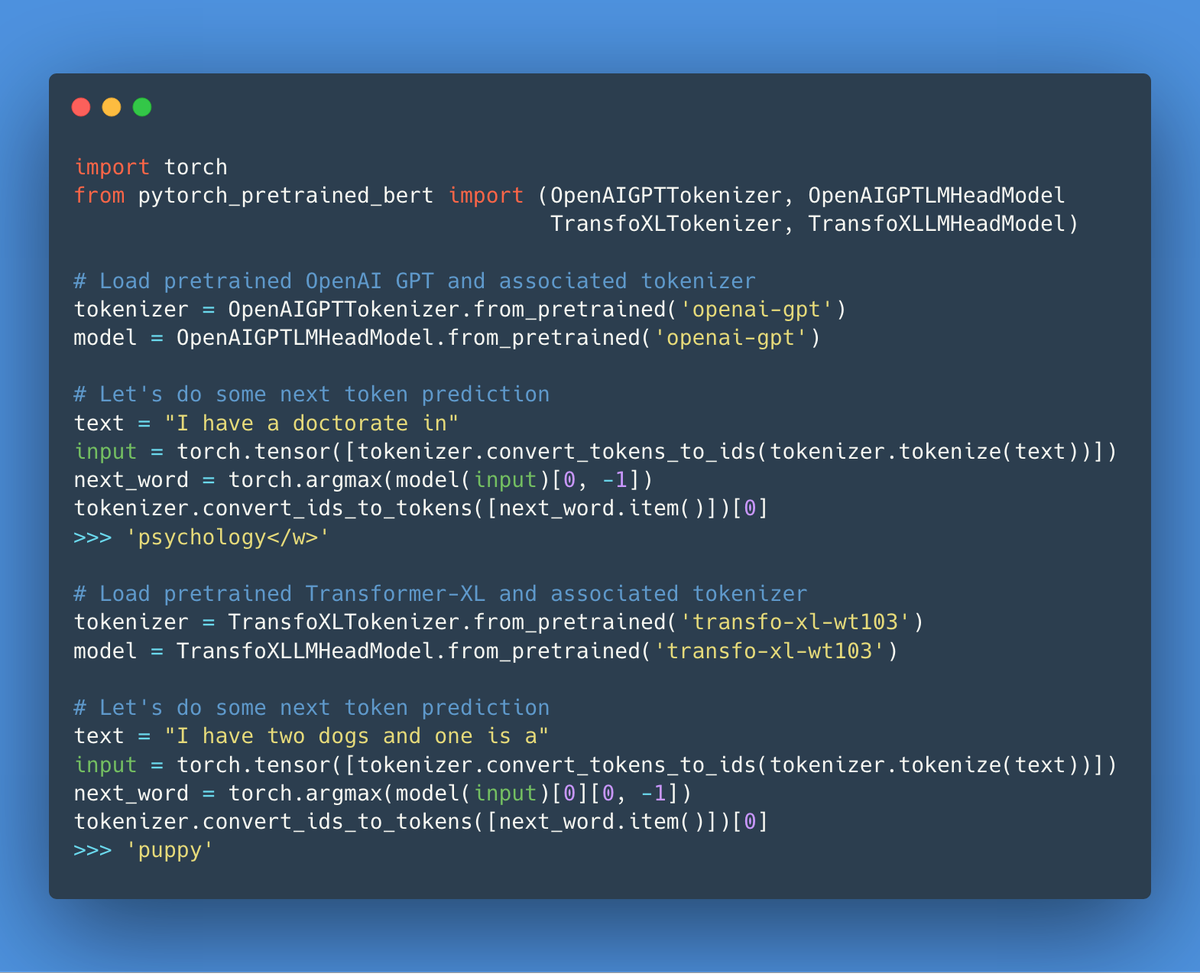
Task: Select the 'import torch' line
Action: click(x=151, y=167)
